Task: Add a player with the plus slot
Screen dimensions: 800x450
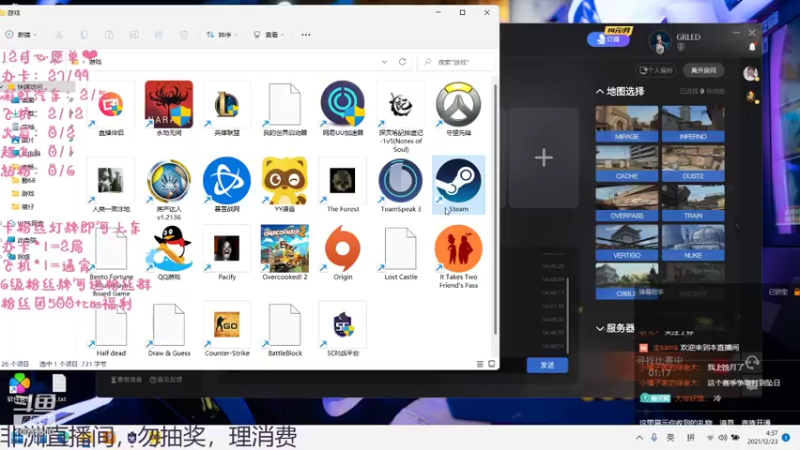Action: pyautogui.click(x=544, y=158)
